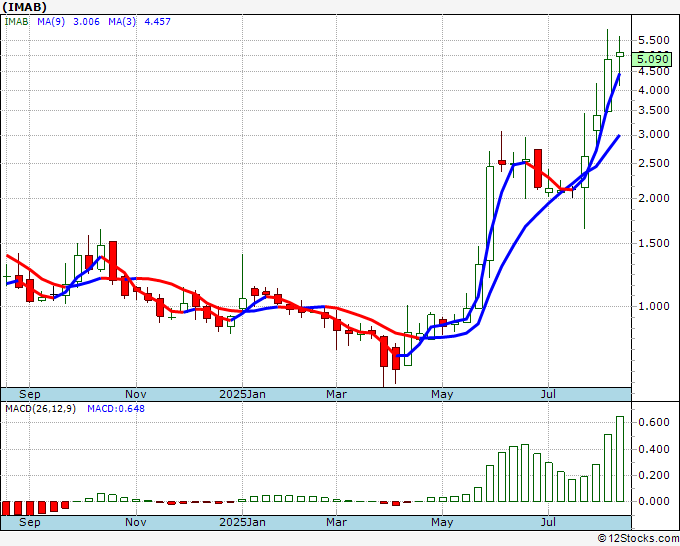Click the MA(3) legend label
Viewport: 680px width, 546px height.
(x=122, y=21)
